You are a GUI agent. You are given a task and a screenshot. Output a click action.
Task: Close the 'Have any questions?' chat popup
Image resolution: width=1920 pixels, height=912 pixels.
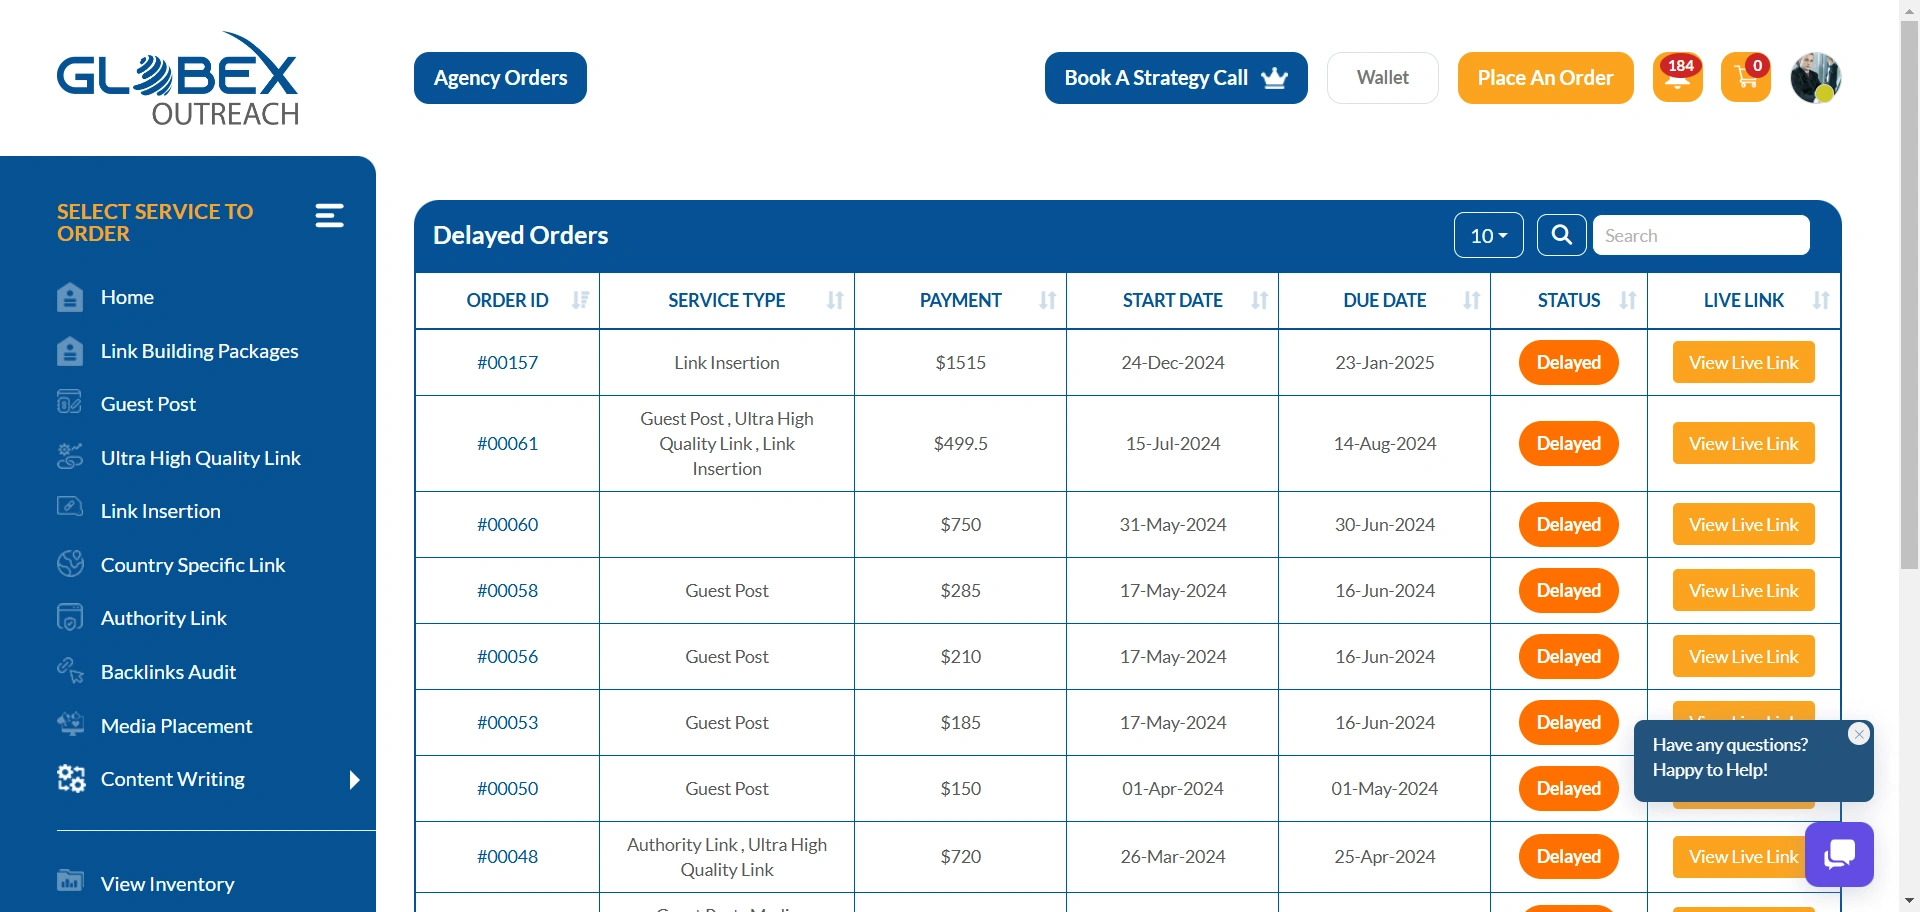point(1859,734)
